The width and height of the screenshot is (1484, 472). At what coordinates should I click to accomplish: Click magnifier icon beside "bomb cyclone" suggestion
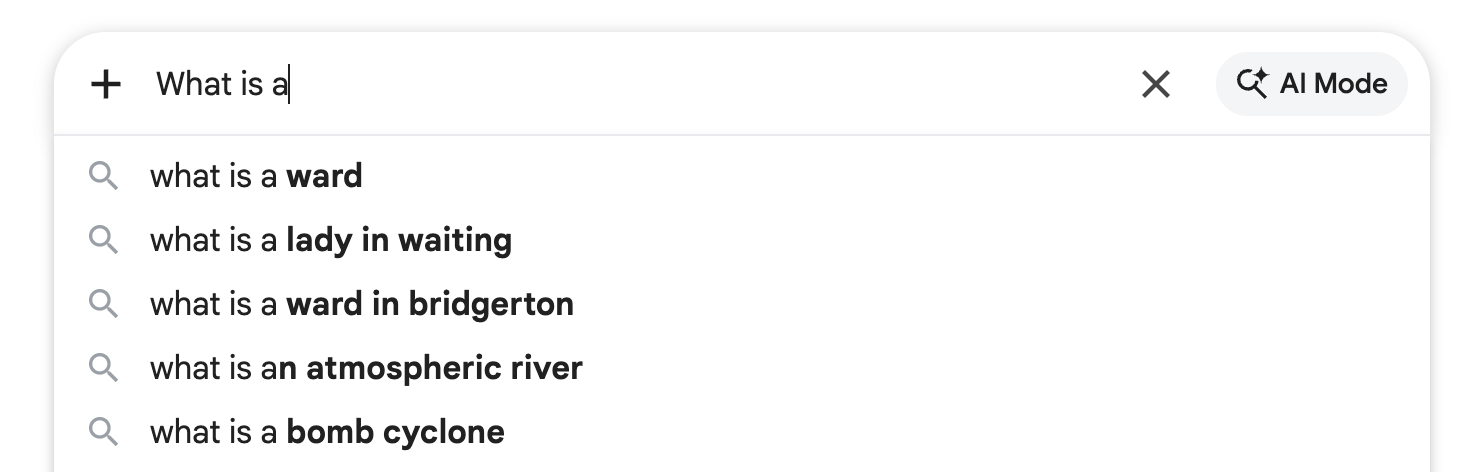(x=103, y=432)
